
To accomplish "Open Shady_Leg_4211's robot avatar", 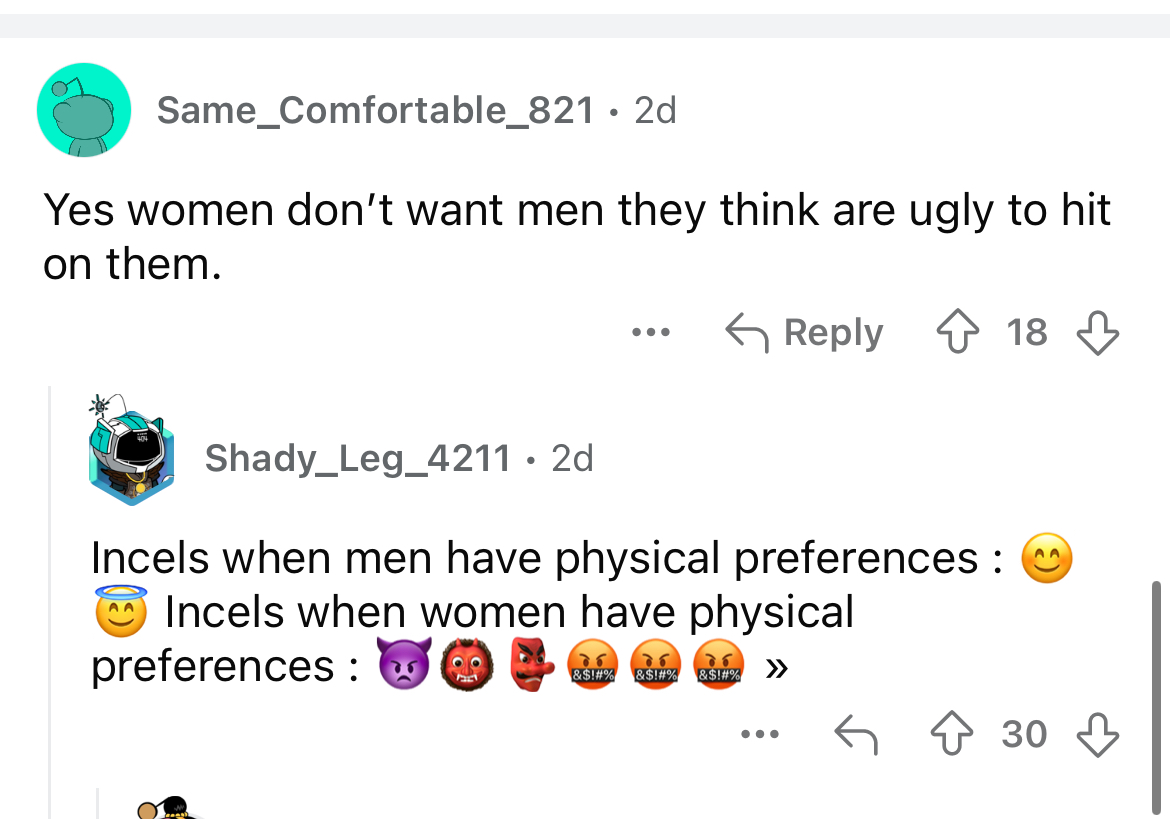I will [x=132, y=450].
